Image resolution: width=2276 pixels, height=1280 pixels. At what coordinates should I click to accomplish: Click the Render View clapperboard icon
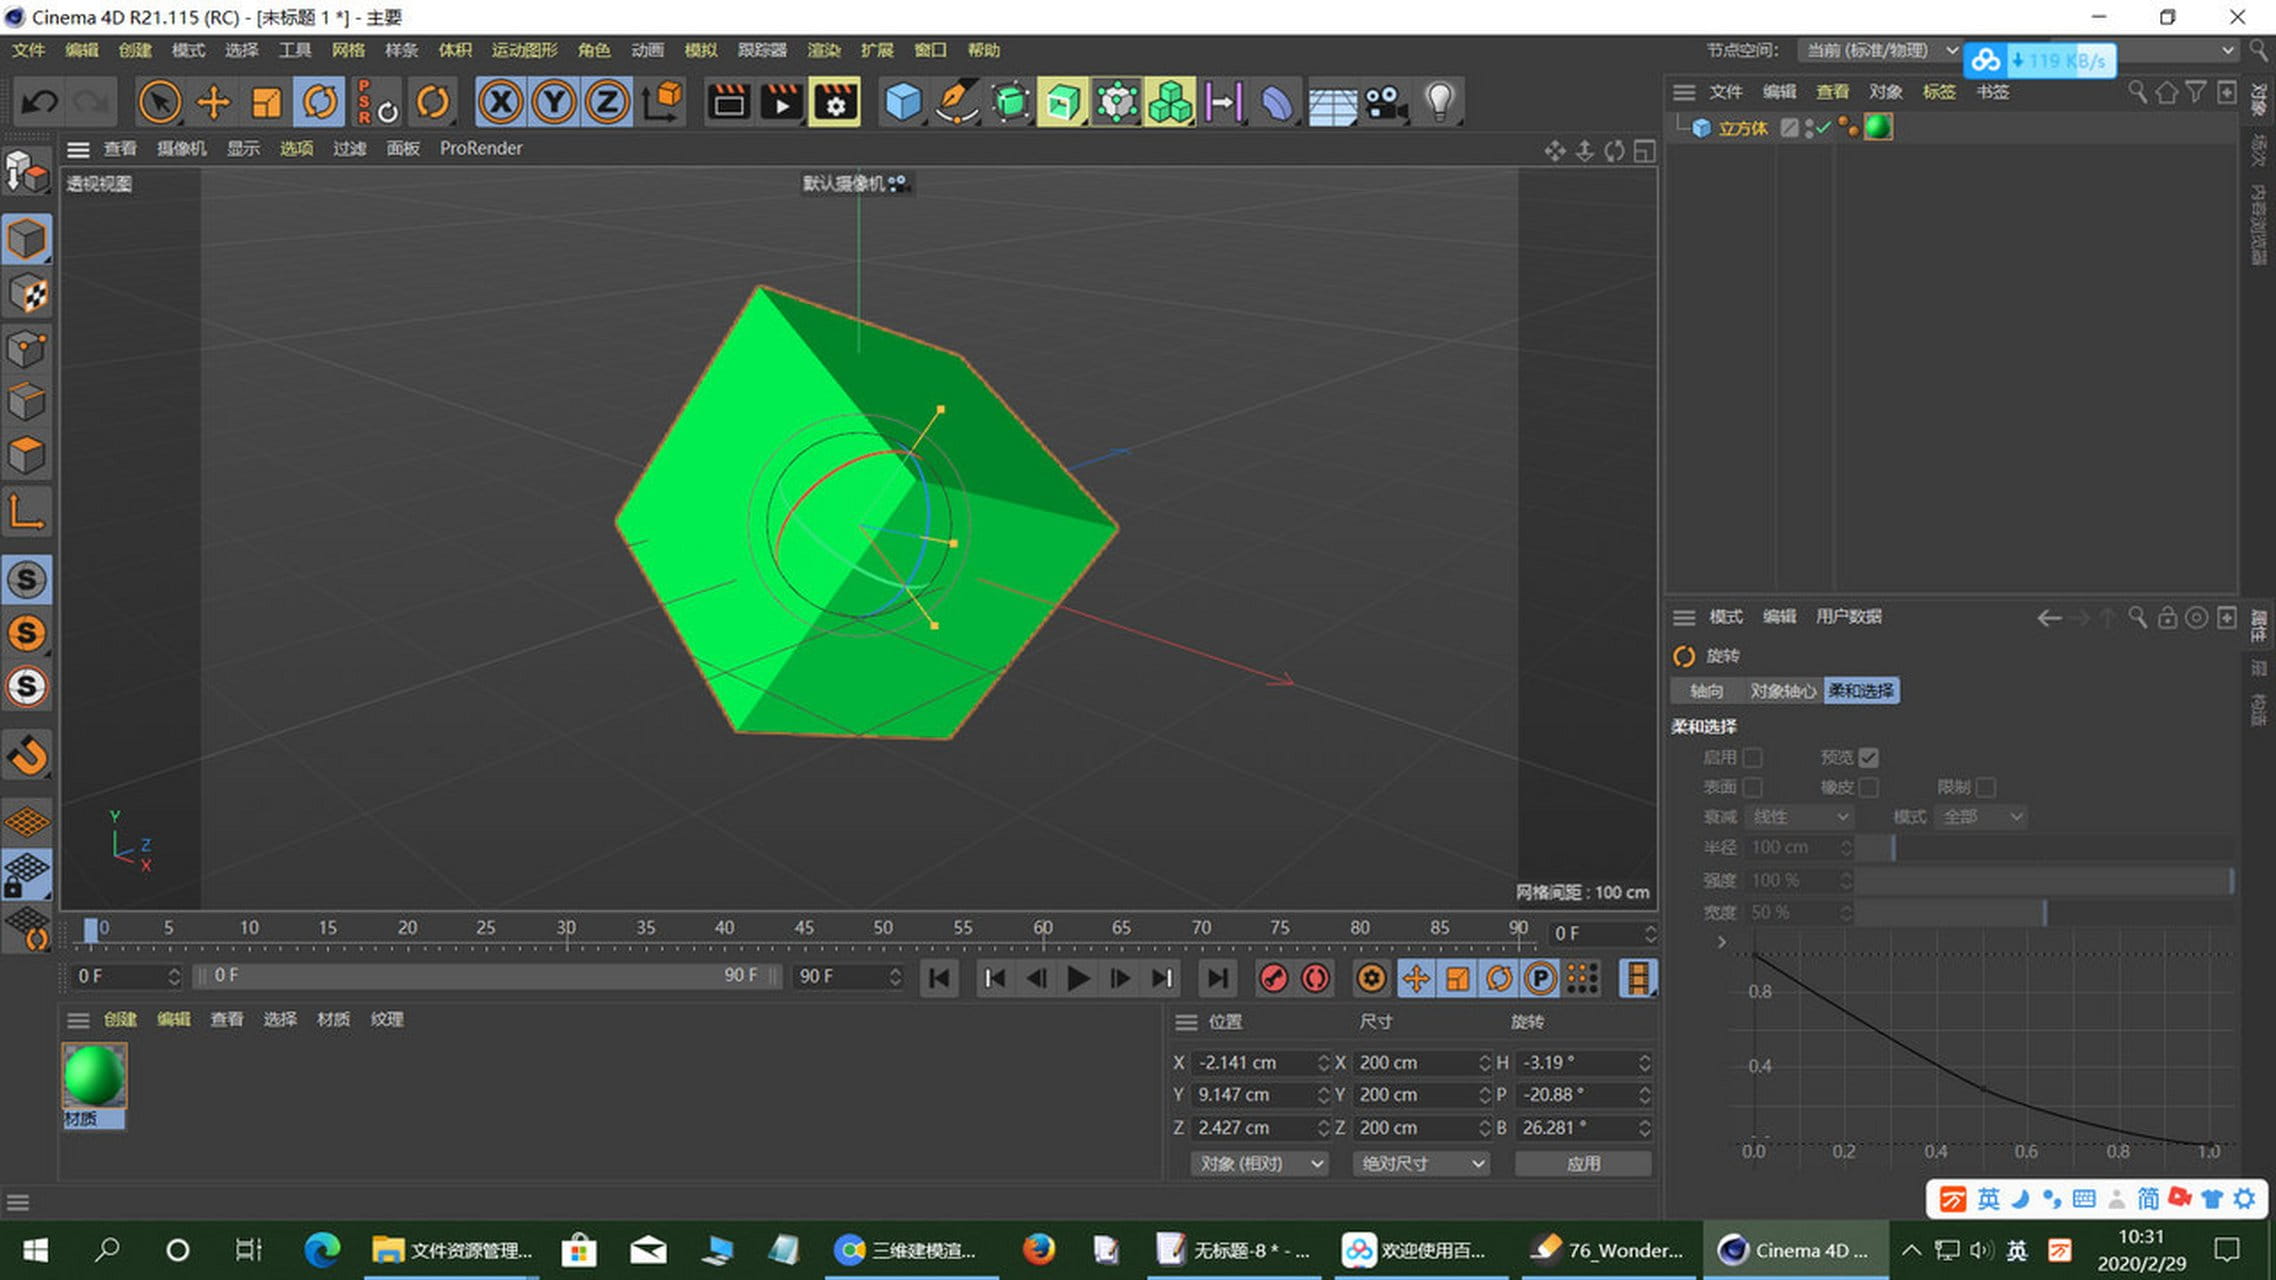[x=728, y=102]
